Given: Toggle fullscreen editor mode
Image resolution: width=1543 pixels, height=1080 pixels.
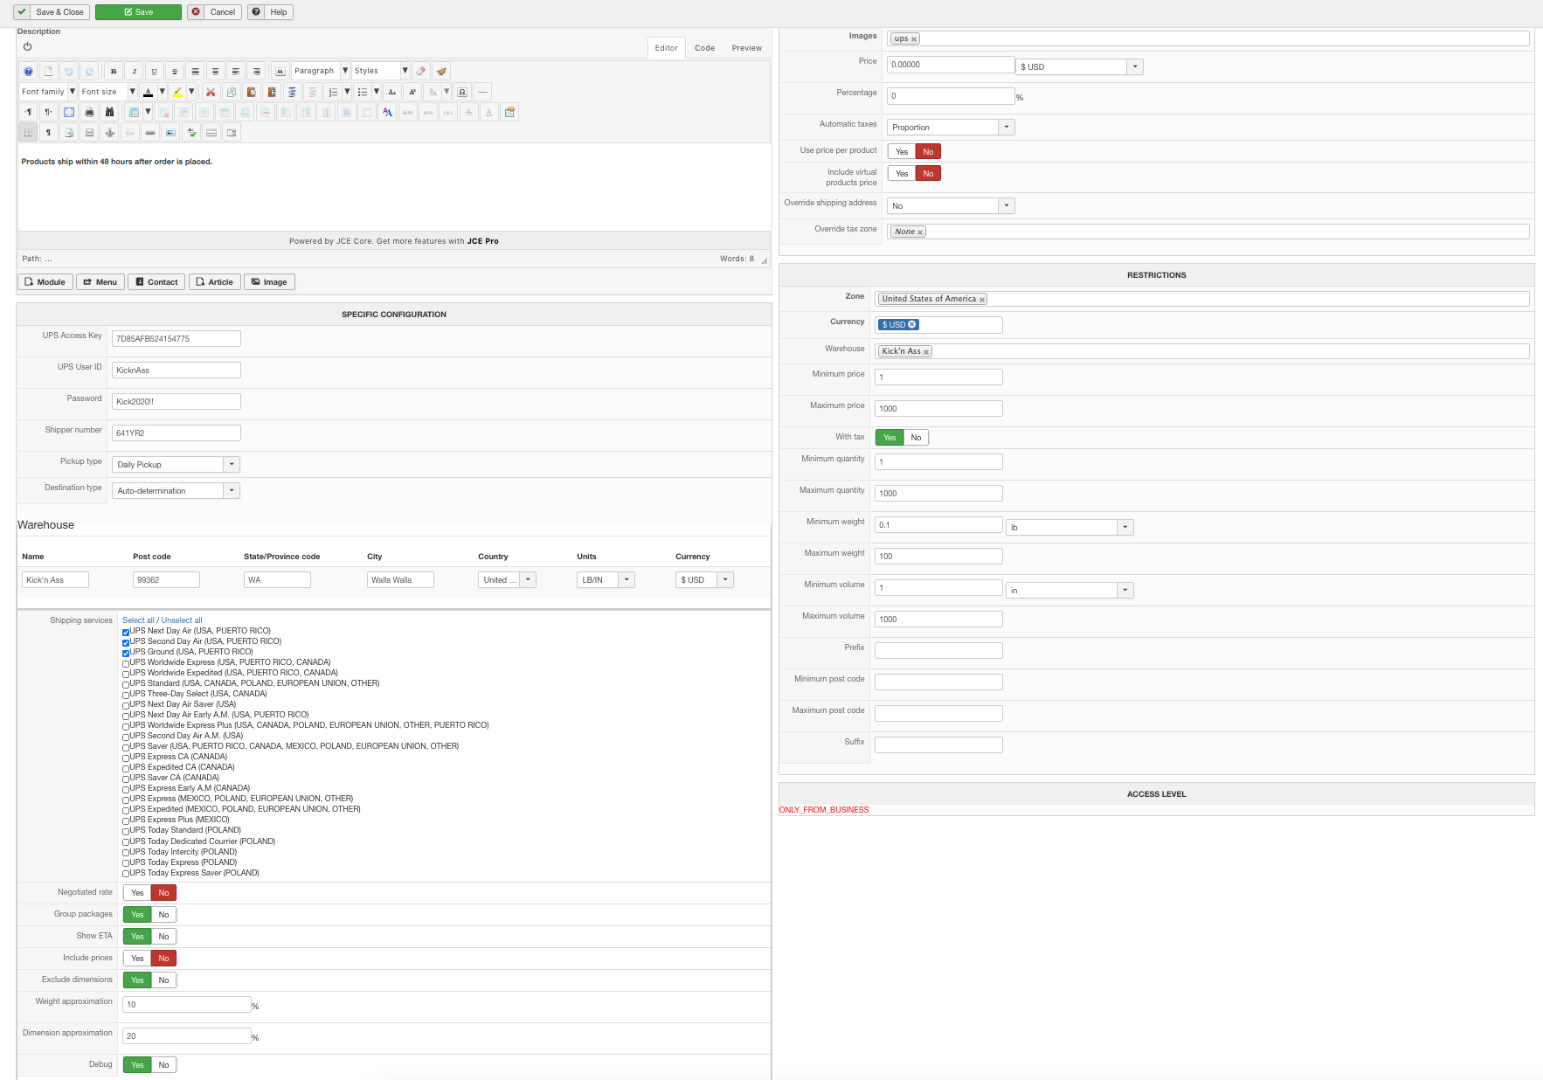Looking at the screenshot, I should tap(69, 112).
